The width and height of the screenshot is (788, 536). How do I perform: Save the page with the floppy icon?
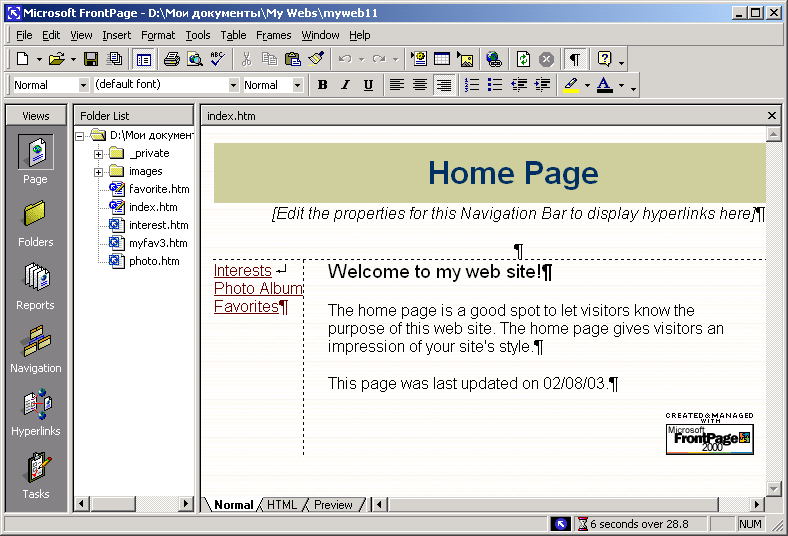point(91,59)
